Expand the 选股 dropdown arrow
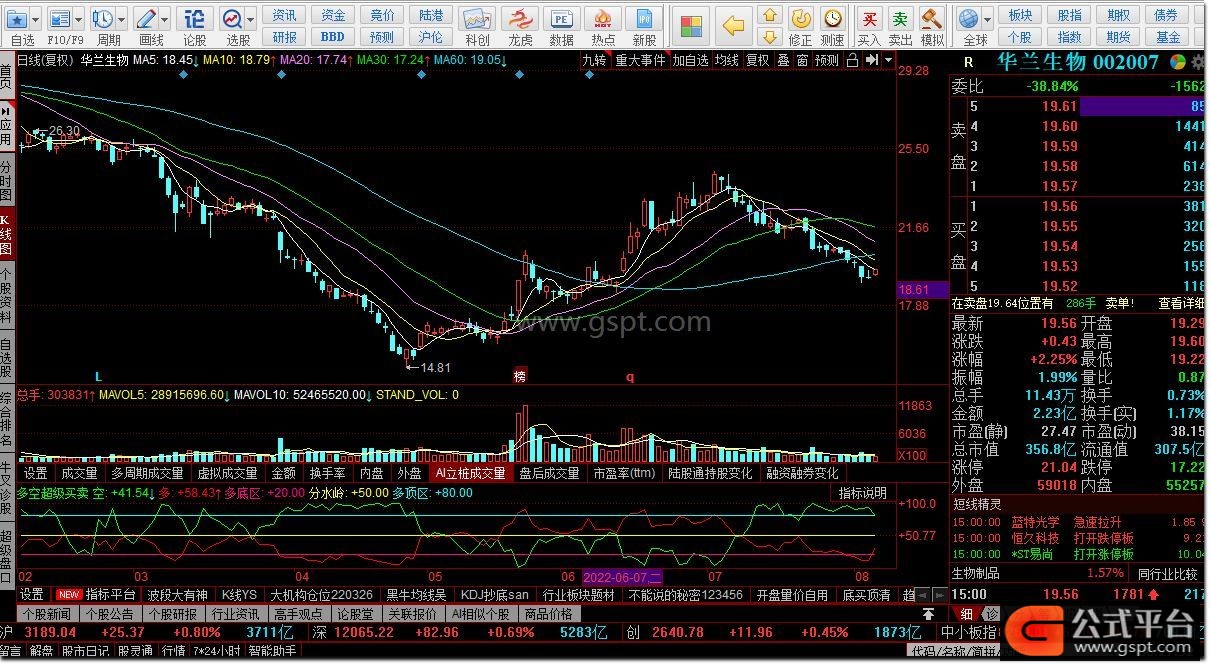This screenshot has width=1210, height=664. pyautogui.click(x=250, y=19)
